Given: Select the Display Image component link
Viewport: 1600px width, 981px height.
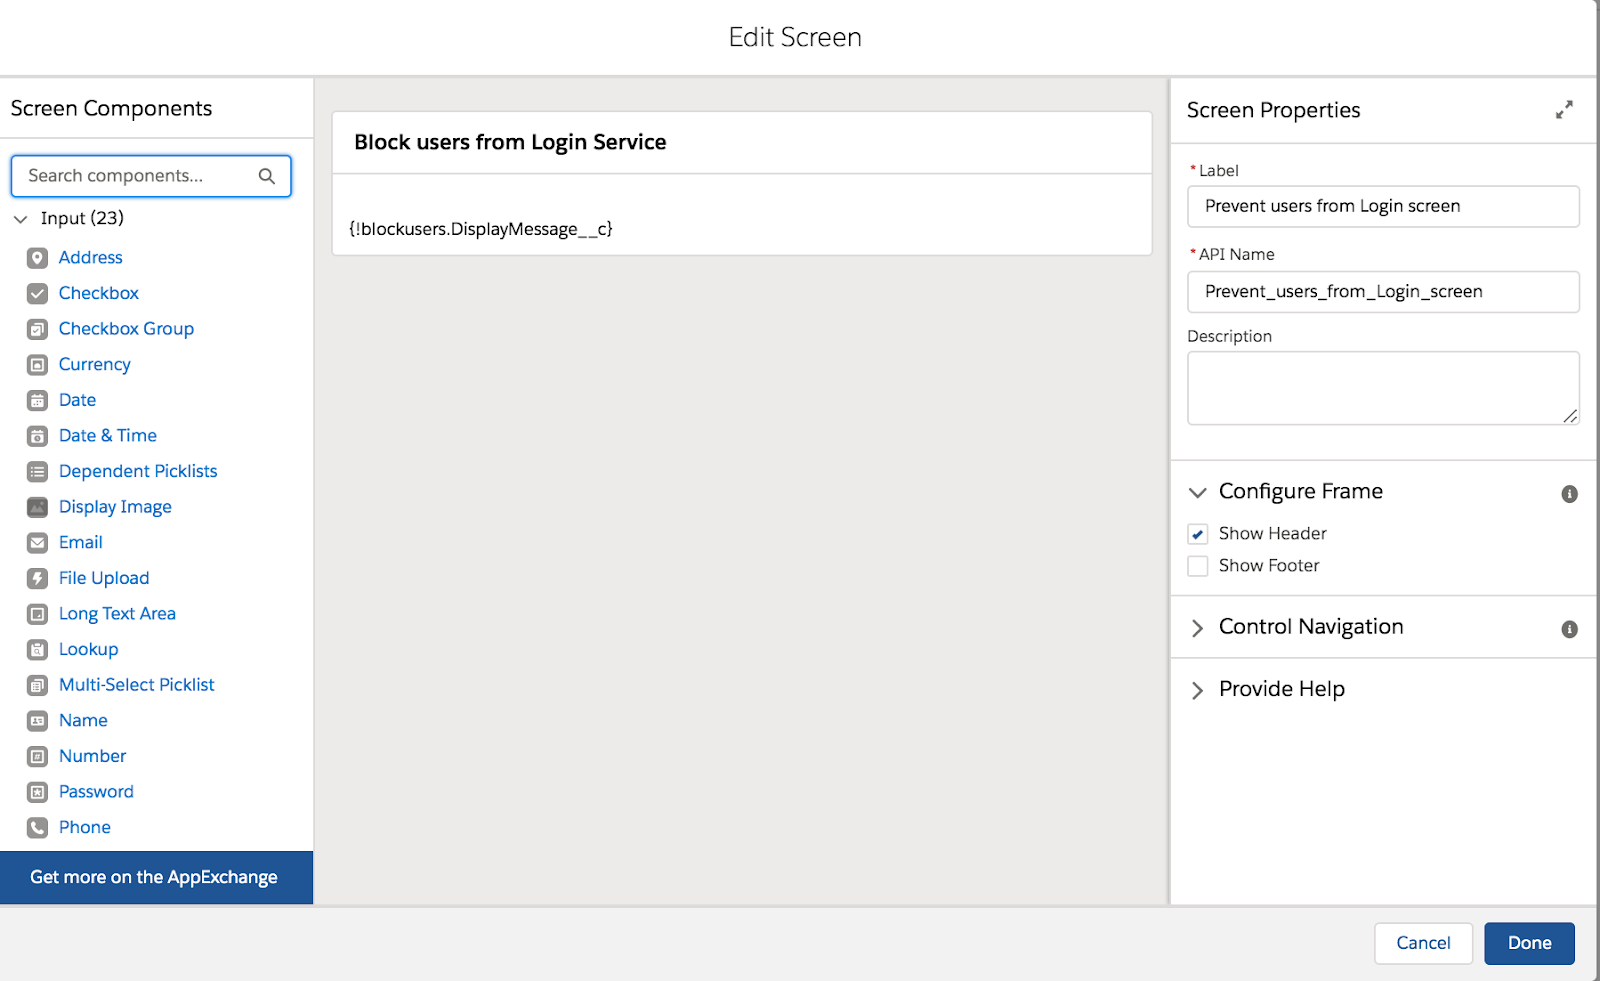Looking at the screenshot, I should 115,507.
